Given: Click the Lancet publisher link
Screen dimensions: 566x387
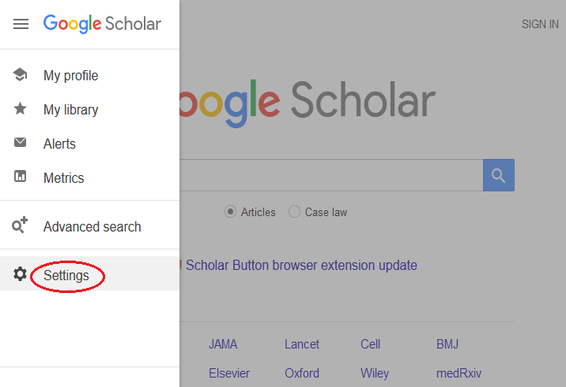Looking at the screenshot, I should click(302, 344).
